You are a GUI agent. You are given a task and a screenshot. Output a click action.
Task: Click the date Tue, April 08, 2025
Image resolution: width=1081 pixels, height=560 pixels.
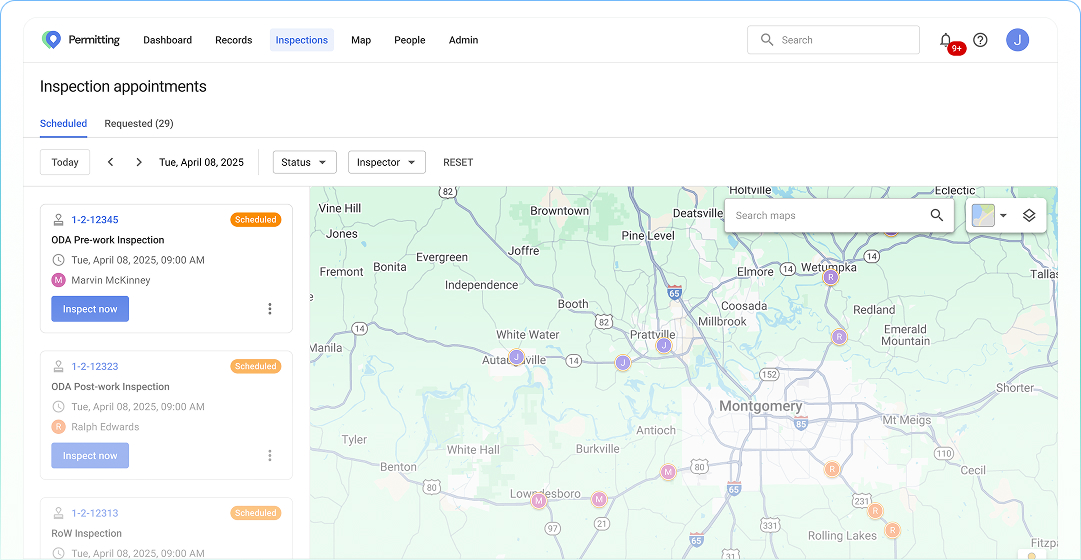pos(201,162)
